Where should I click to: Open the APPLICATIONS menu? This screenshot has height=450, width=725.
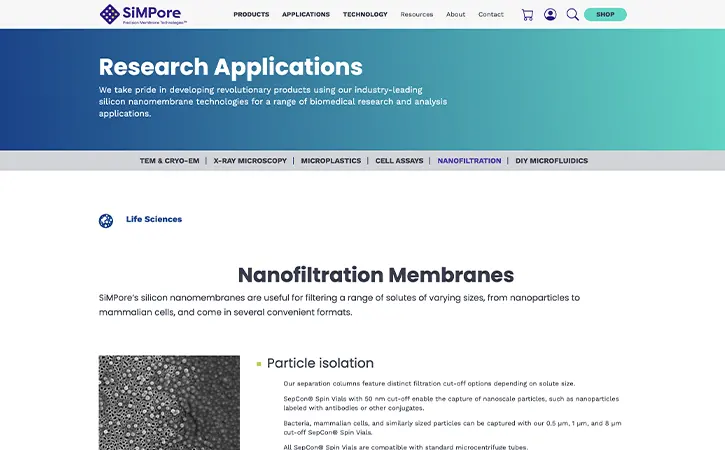tap(306, 14)
